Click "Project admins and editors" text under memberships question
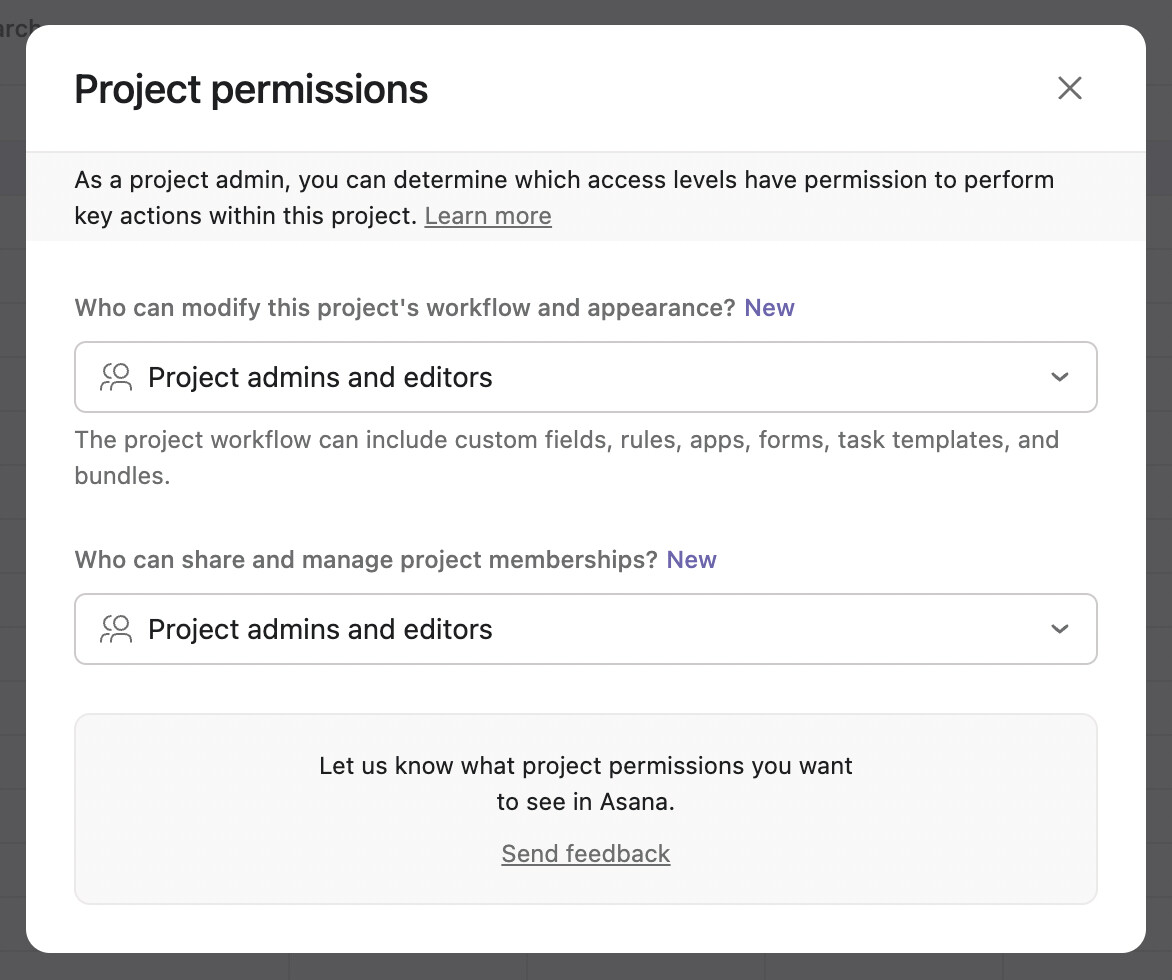 320,629
